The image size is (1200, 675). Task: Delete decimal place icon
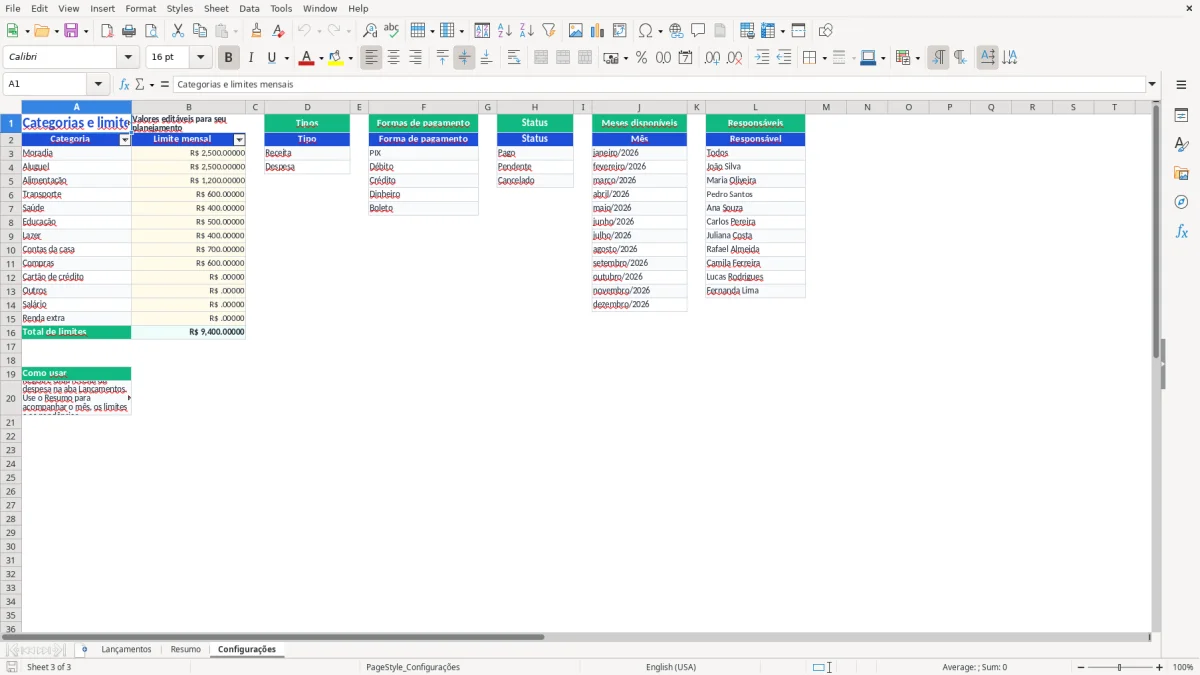click(735, 58)
